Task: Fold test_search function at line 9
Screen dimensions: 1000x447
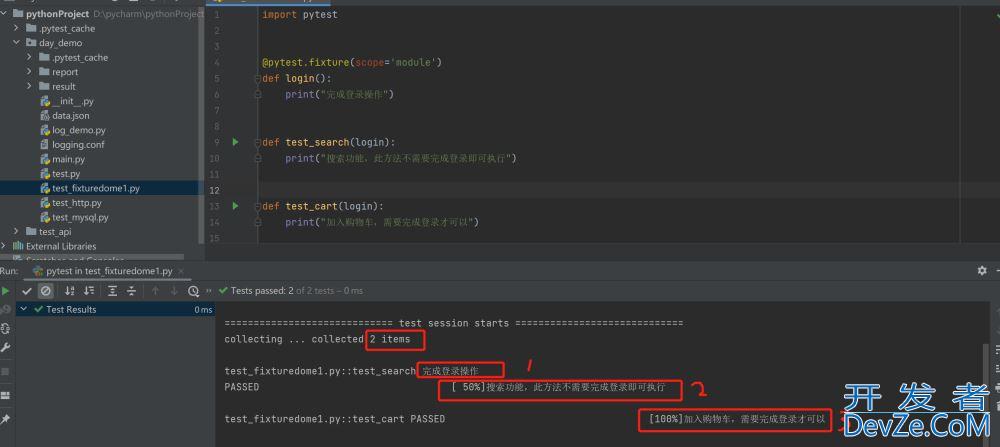Action: 258,142
